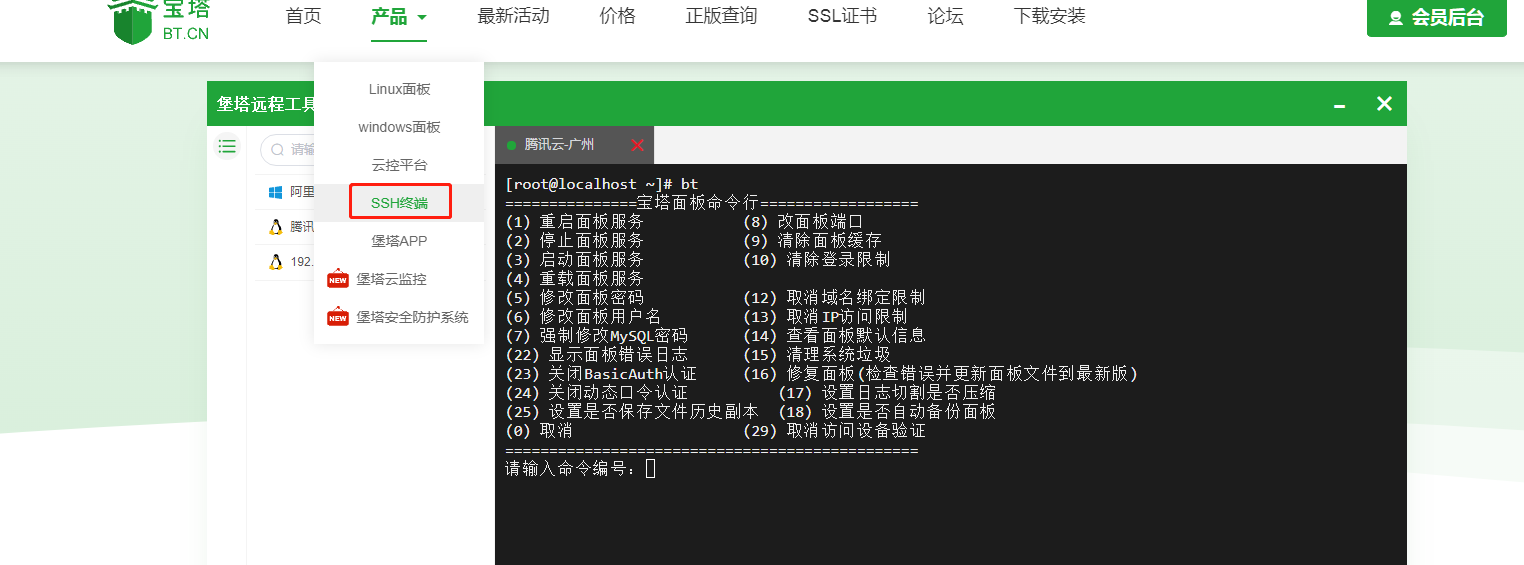Click terminal option (2) 停止面板服务
The height and width of the screenshot is (565, 1524).
coord(575,241)
